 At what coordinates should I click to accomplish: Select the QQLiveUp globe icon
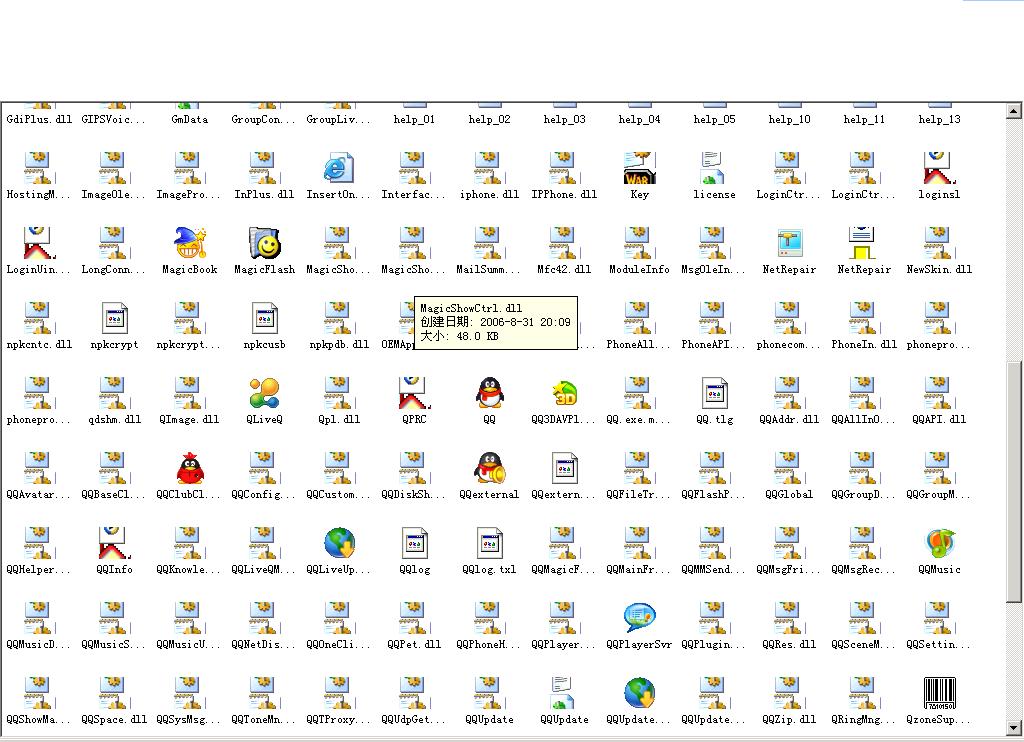(339, 543)
